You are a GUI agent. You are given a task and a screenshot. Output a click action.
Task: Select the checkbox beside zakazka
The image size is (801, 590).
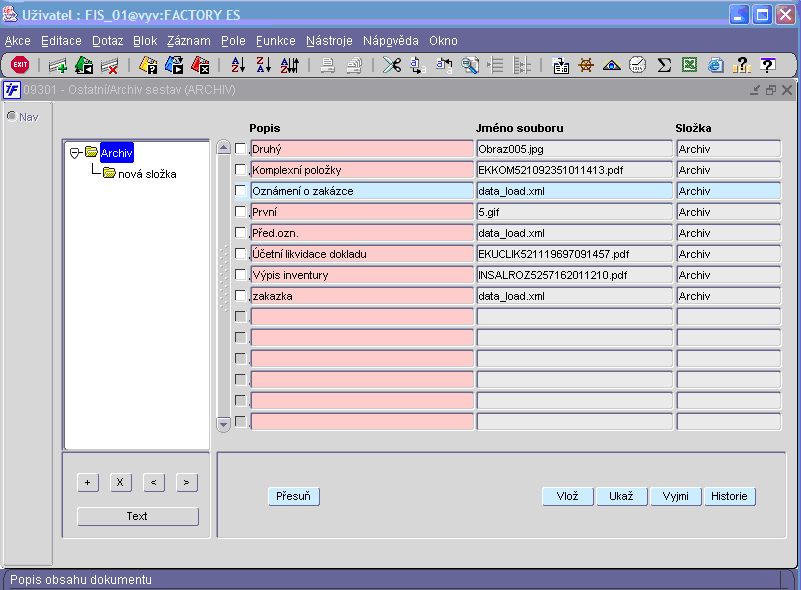click(x=240, y=296)
